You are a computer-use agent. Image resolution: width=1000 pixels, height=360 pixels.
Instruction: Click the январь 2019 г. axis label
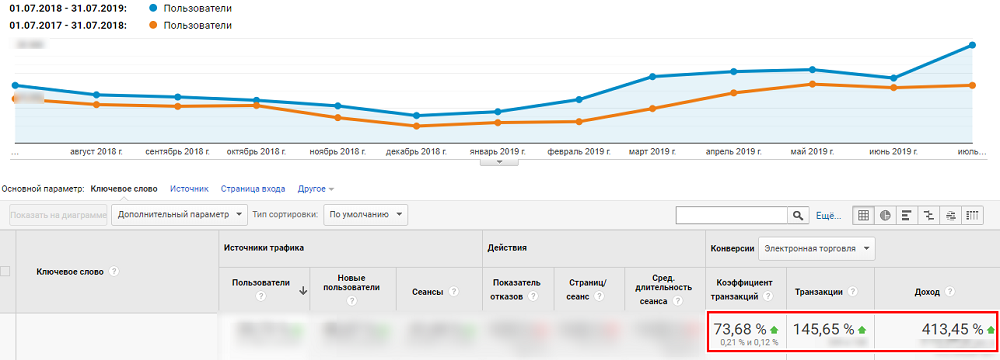498,152
